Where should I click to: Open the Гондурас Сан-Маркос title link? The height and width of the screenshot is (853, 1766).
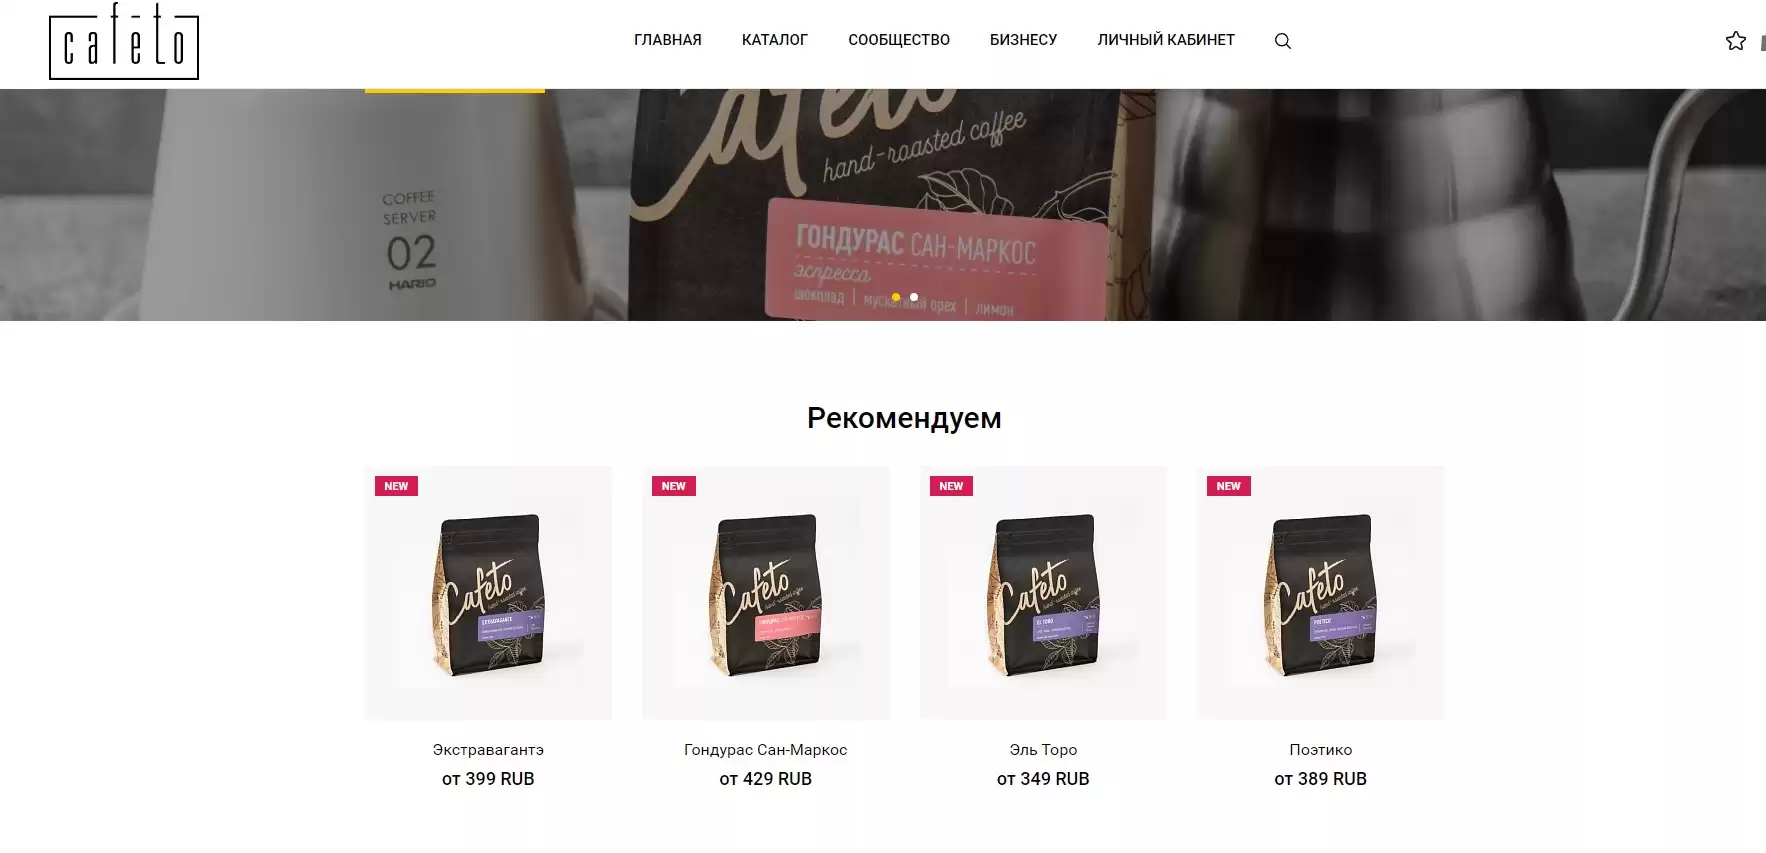coord(766,749)
